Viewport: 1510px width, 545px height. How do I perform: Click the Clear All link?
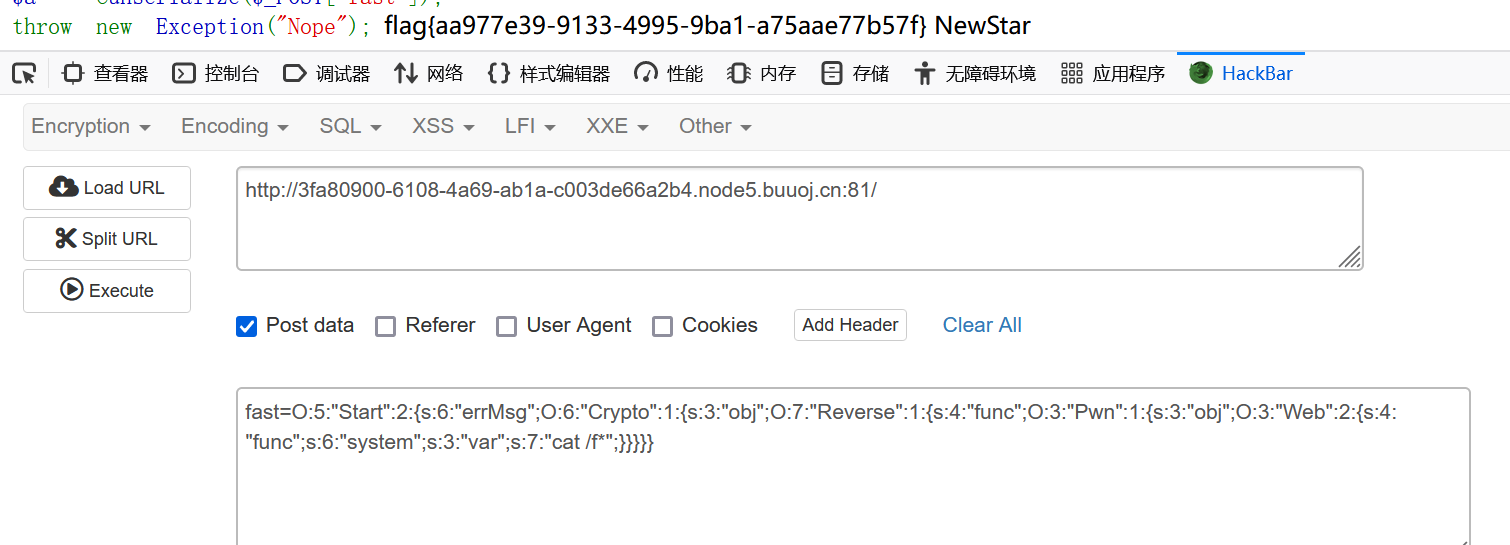click(982, 325)
